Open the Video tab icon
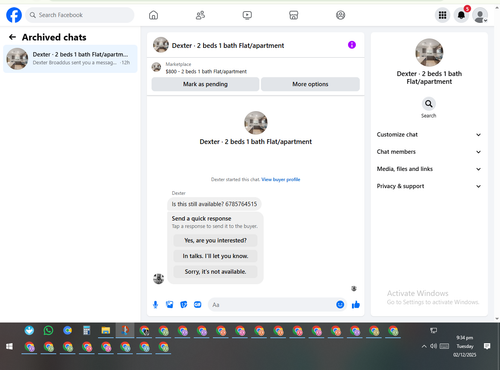 247,15
